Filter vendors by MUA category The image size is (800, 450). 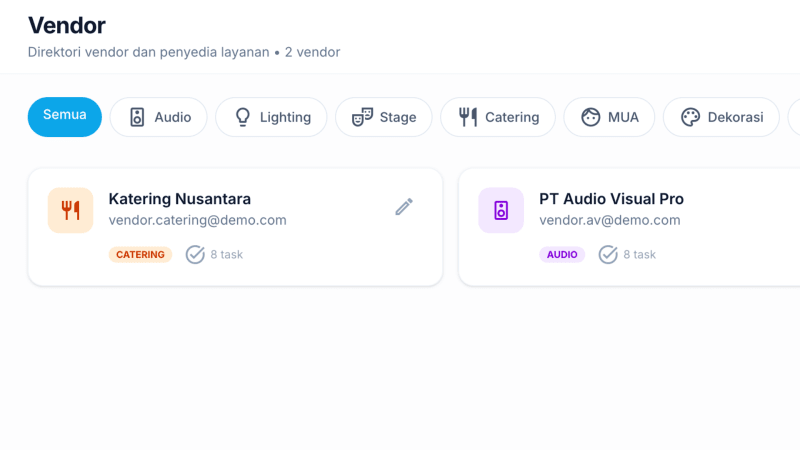pyautogui.click(x=609, y=117)
